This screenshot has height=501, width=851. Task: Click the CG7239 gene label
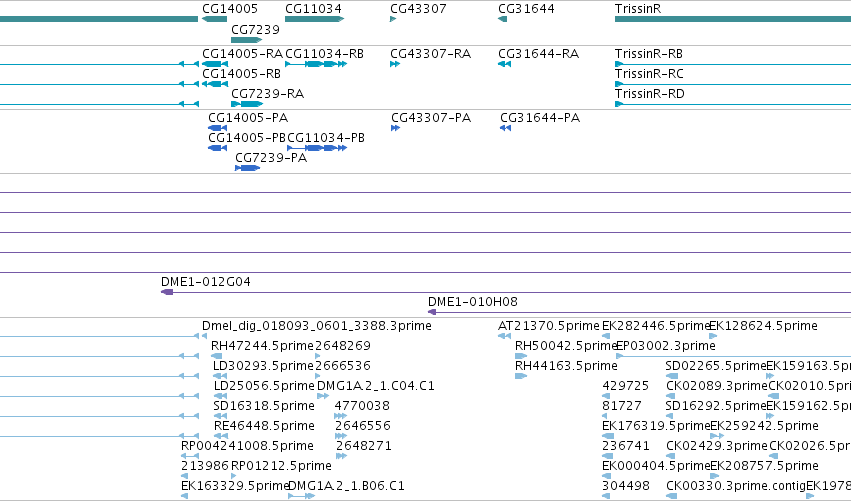(255, 29)
